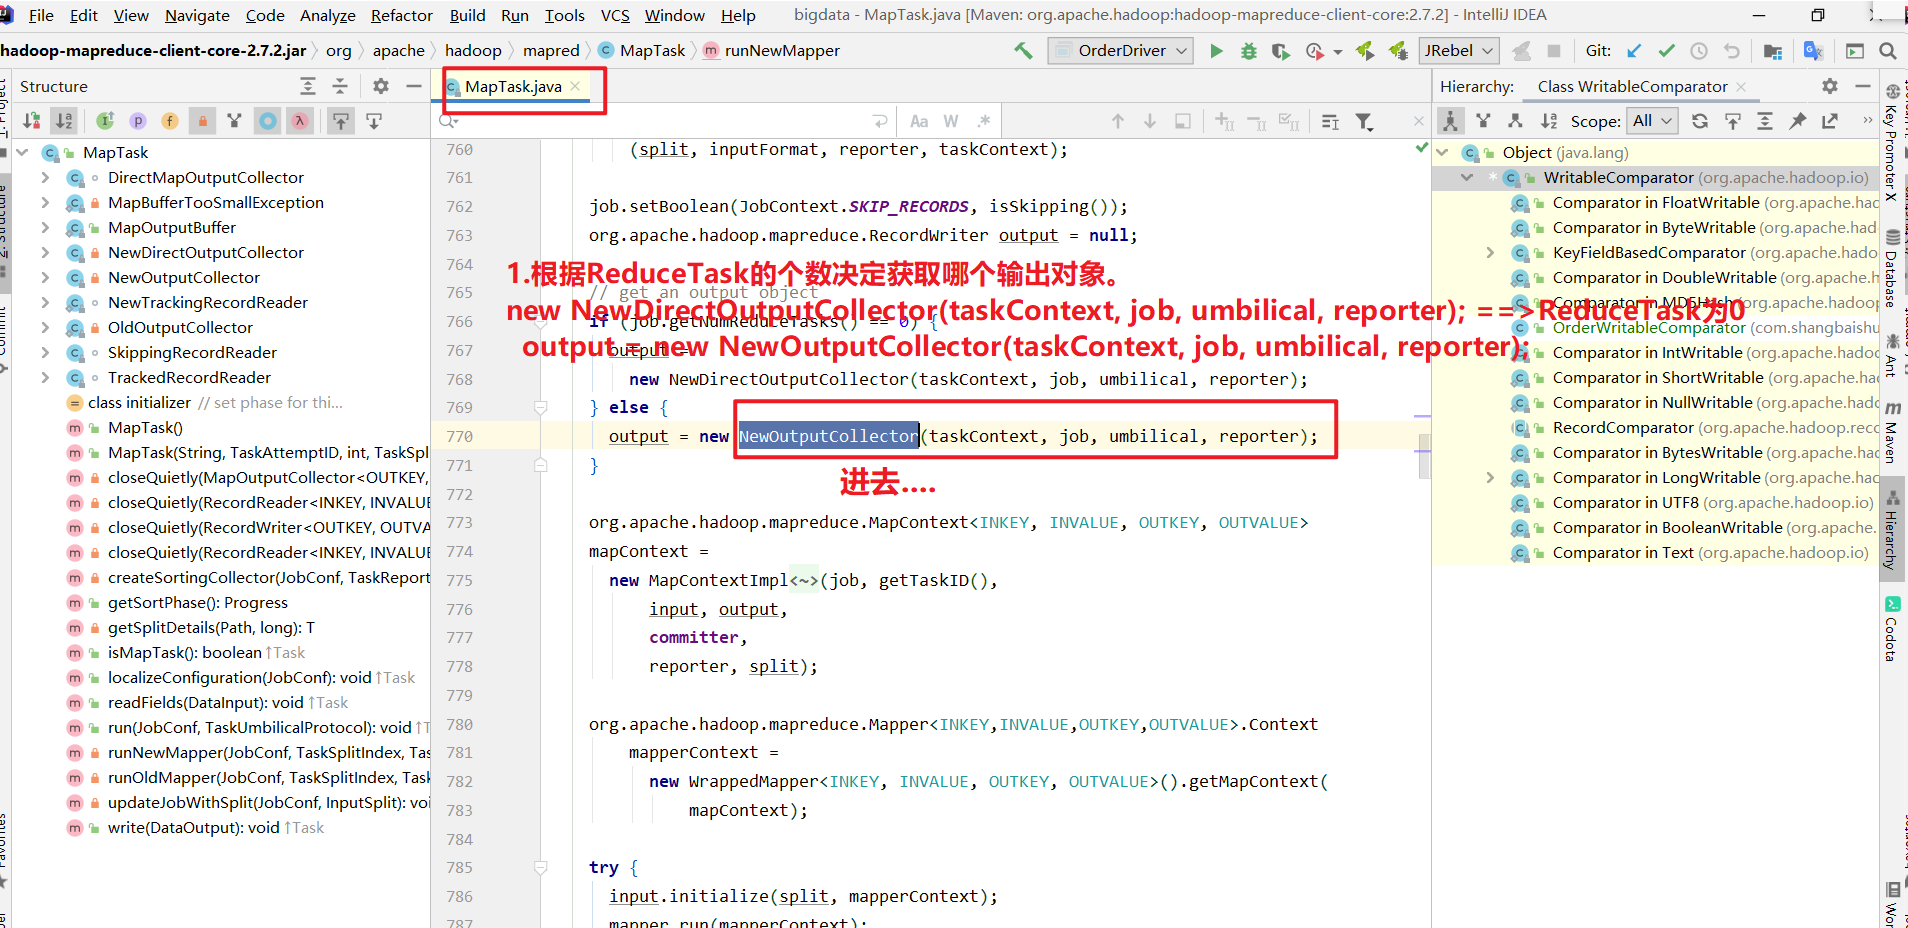Open the OrderDriver run configuration dropdown
1908x928 pixels.
[1121, 51]
